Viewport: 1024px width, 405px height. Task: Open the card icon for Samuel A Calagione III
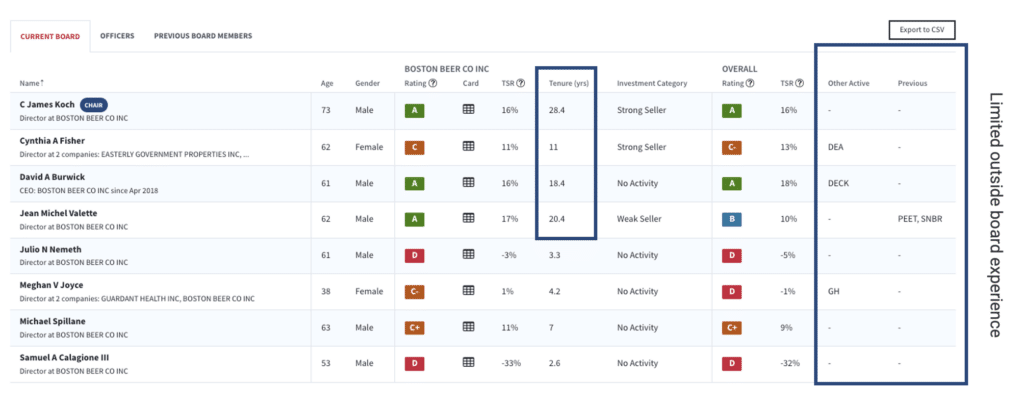468,362
